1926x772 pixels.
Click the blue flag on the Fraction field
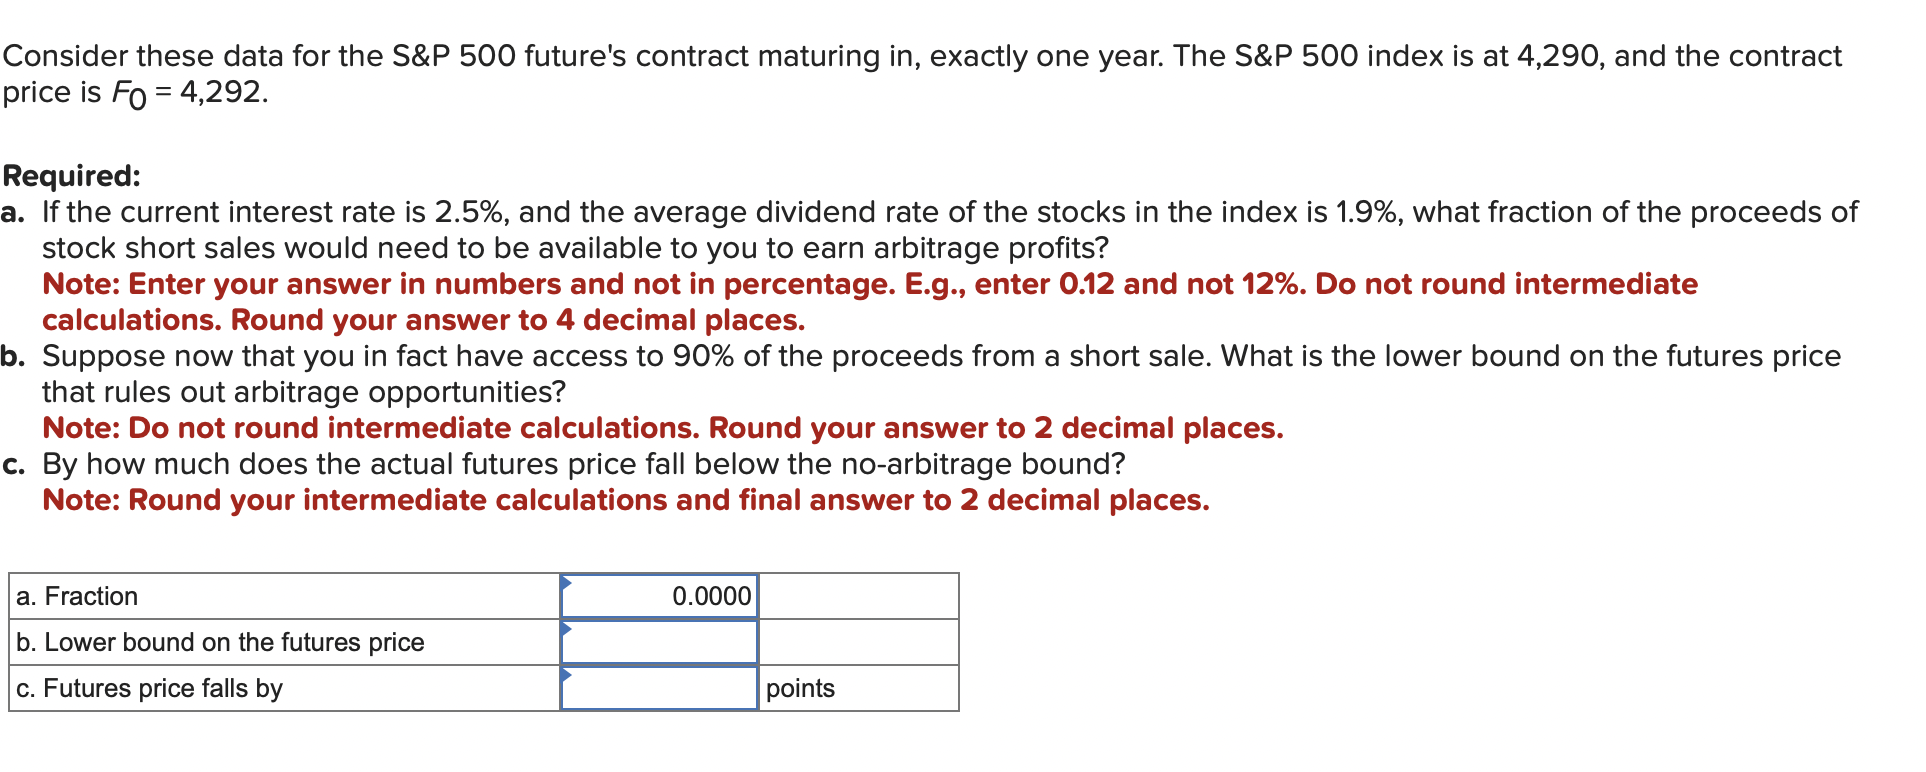click(568, 582)
